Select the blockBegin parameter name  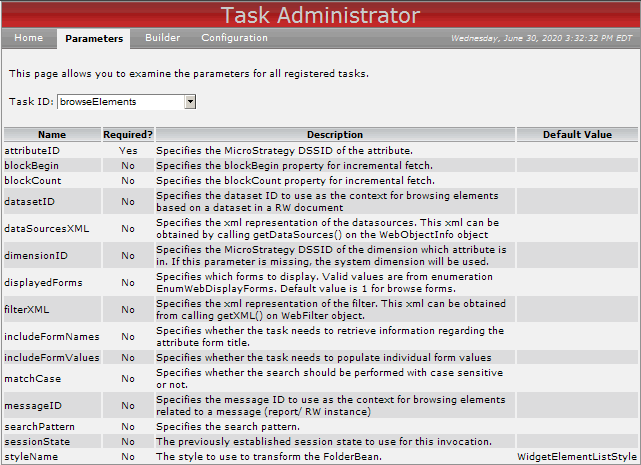pyautogui.click(x=31, y=166)
